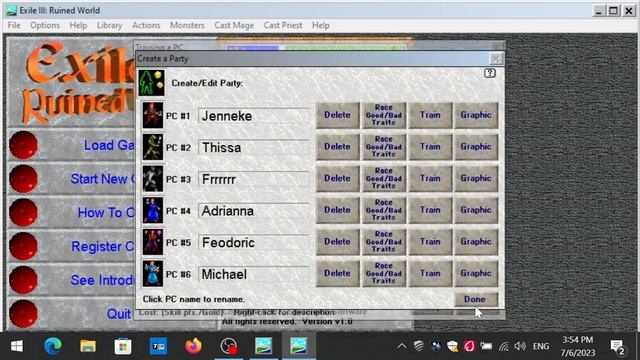Launch Microsoft Edge from the taskbar
Screen dimensions: 640x360
pos(53,346)
